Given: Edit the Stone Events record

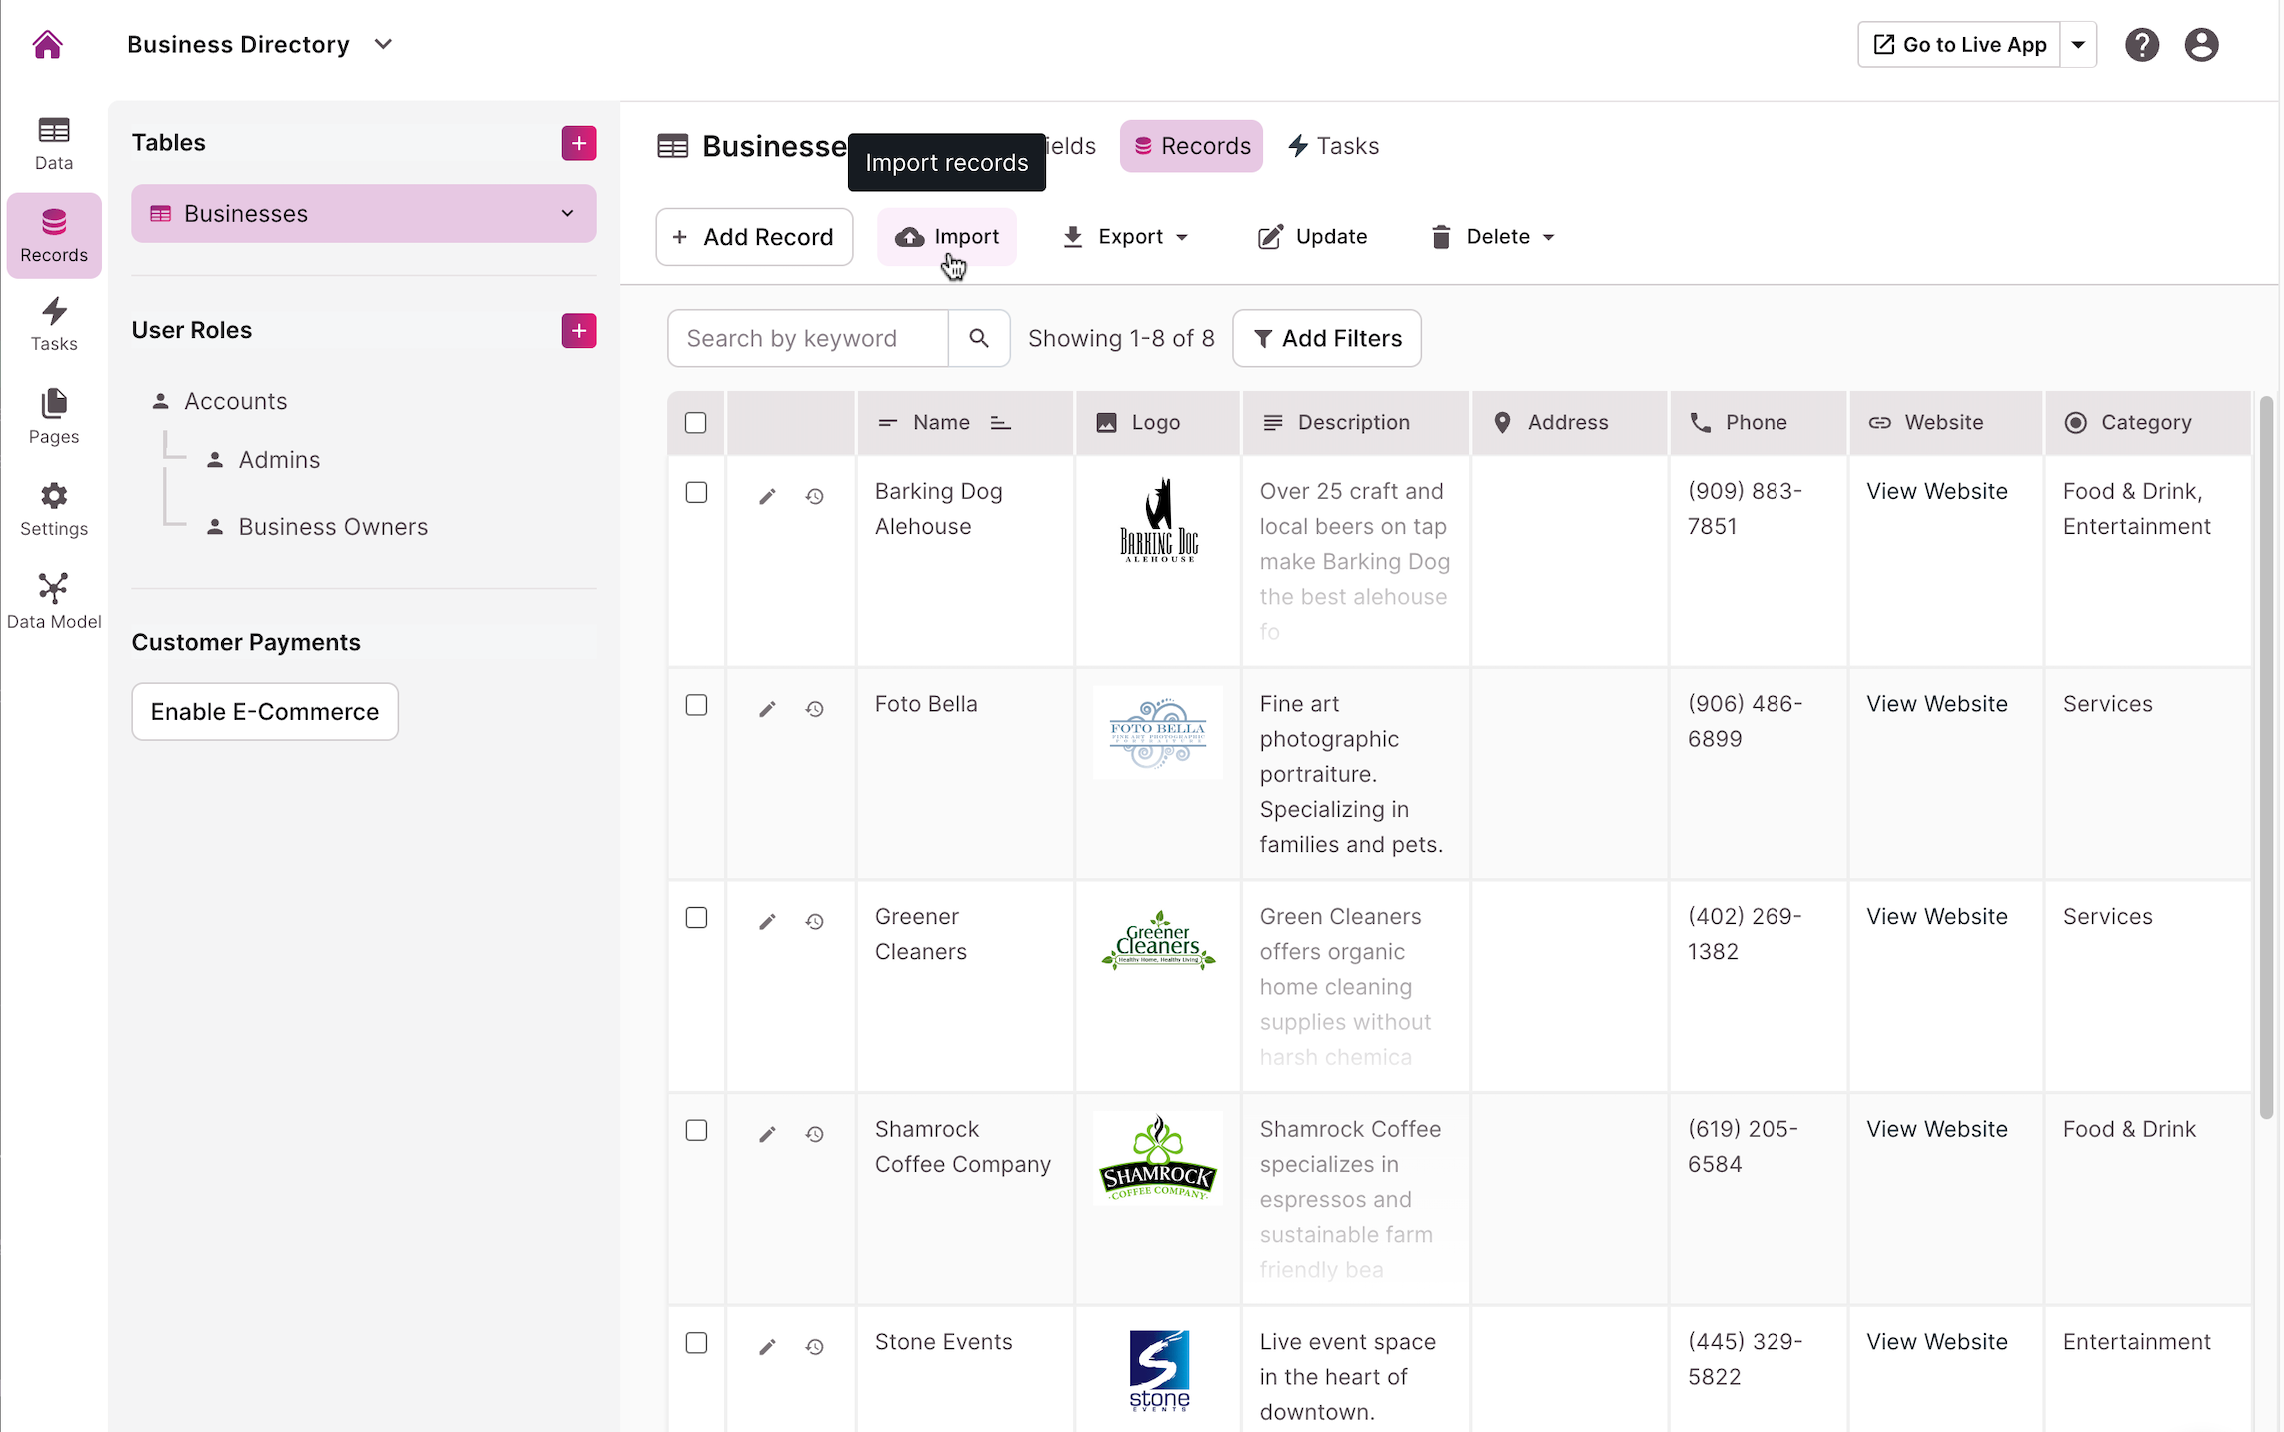Looking at the screenshot, I should click(767, 1347).
